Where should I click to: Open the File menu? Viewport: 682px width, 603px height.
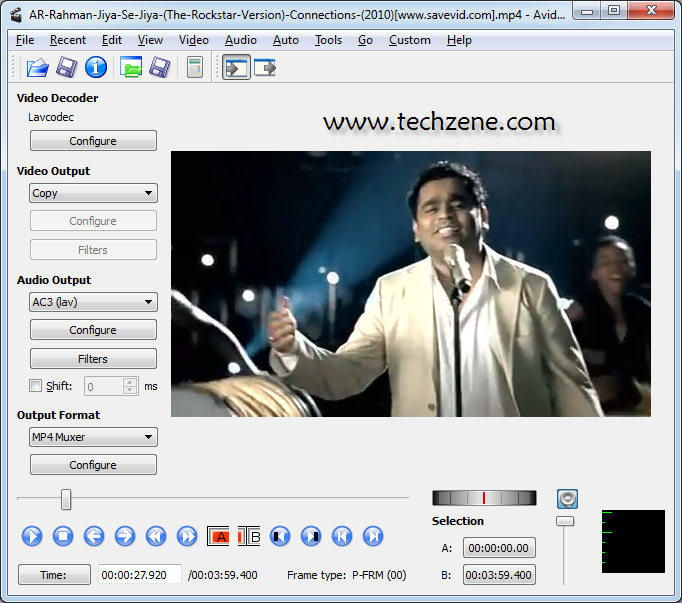[25, 40]
